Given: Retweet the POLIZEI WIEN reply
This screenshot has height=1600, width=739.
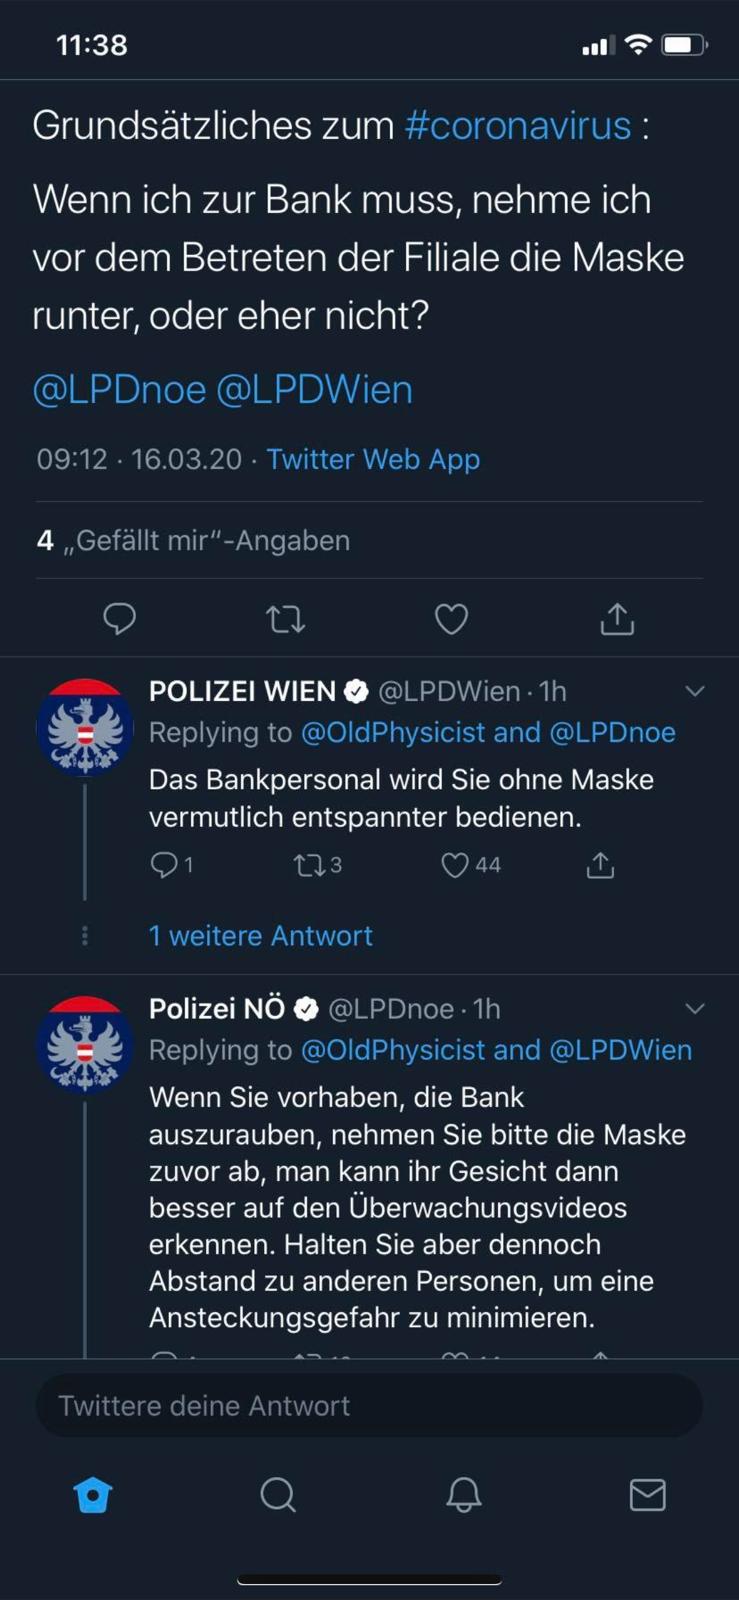Looking at the screenshot, I should pyautogui.click(x=307, y=865).
